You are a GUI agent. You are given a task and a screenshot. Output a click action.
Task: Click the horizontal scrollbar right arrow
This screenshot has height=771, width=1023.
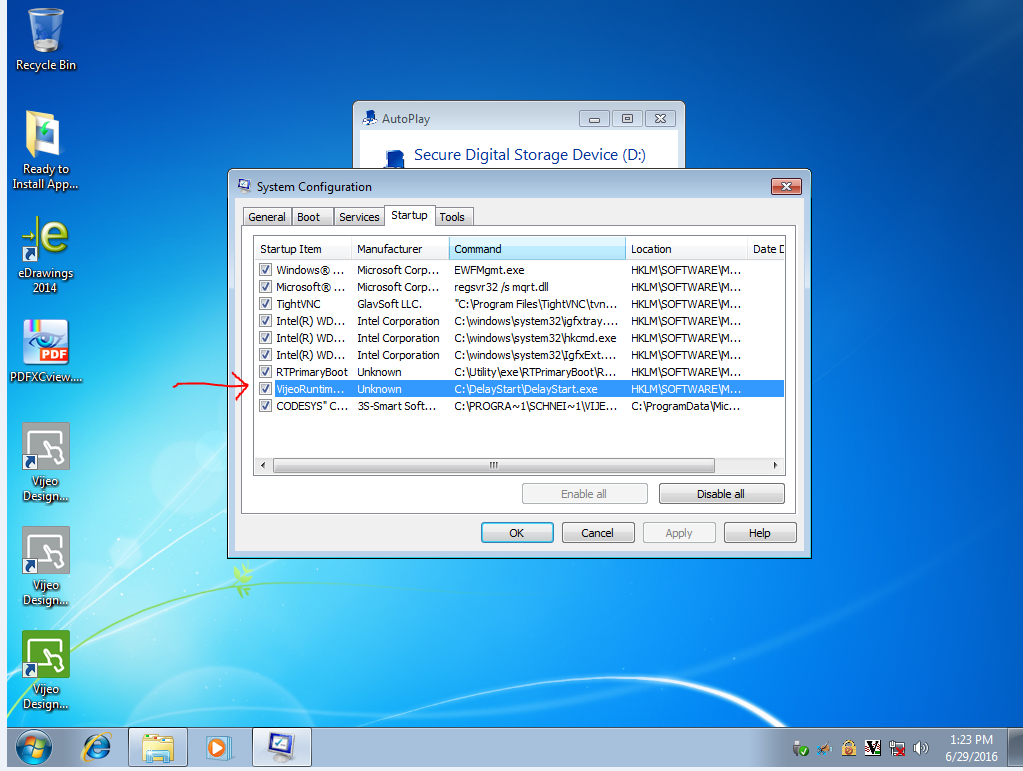pyautogui.click(x=775, y=465)
